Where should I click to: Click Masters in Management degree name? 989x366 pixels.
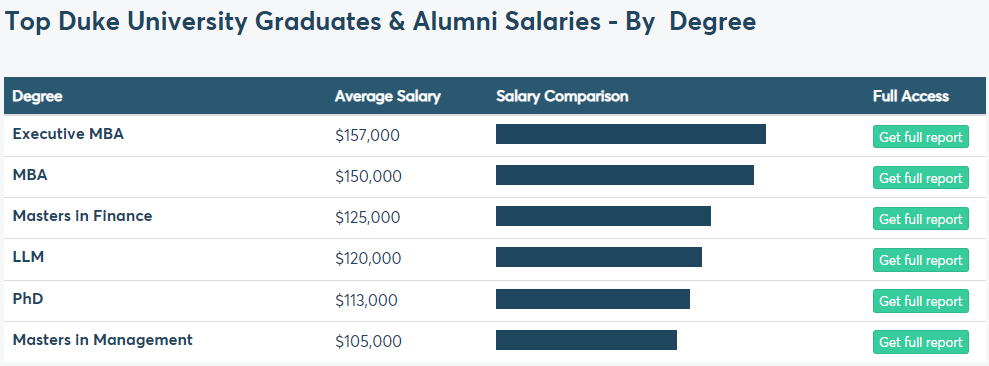pos(103,339)
